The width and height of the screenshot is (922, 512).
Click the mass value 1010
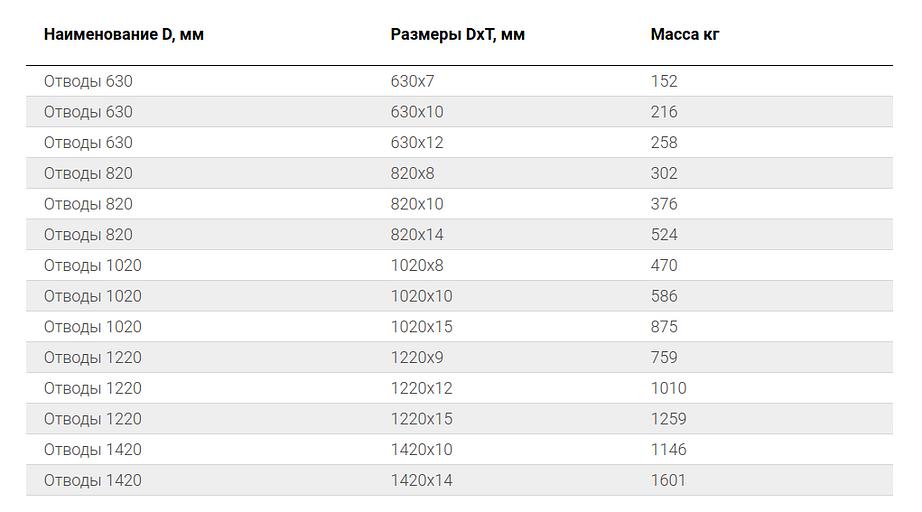(668, 388)
